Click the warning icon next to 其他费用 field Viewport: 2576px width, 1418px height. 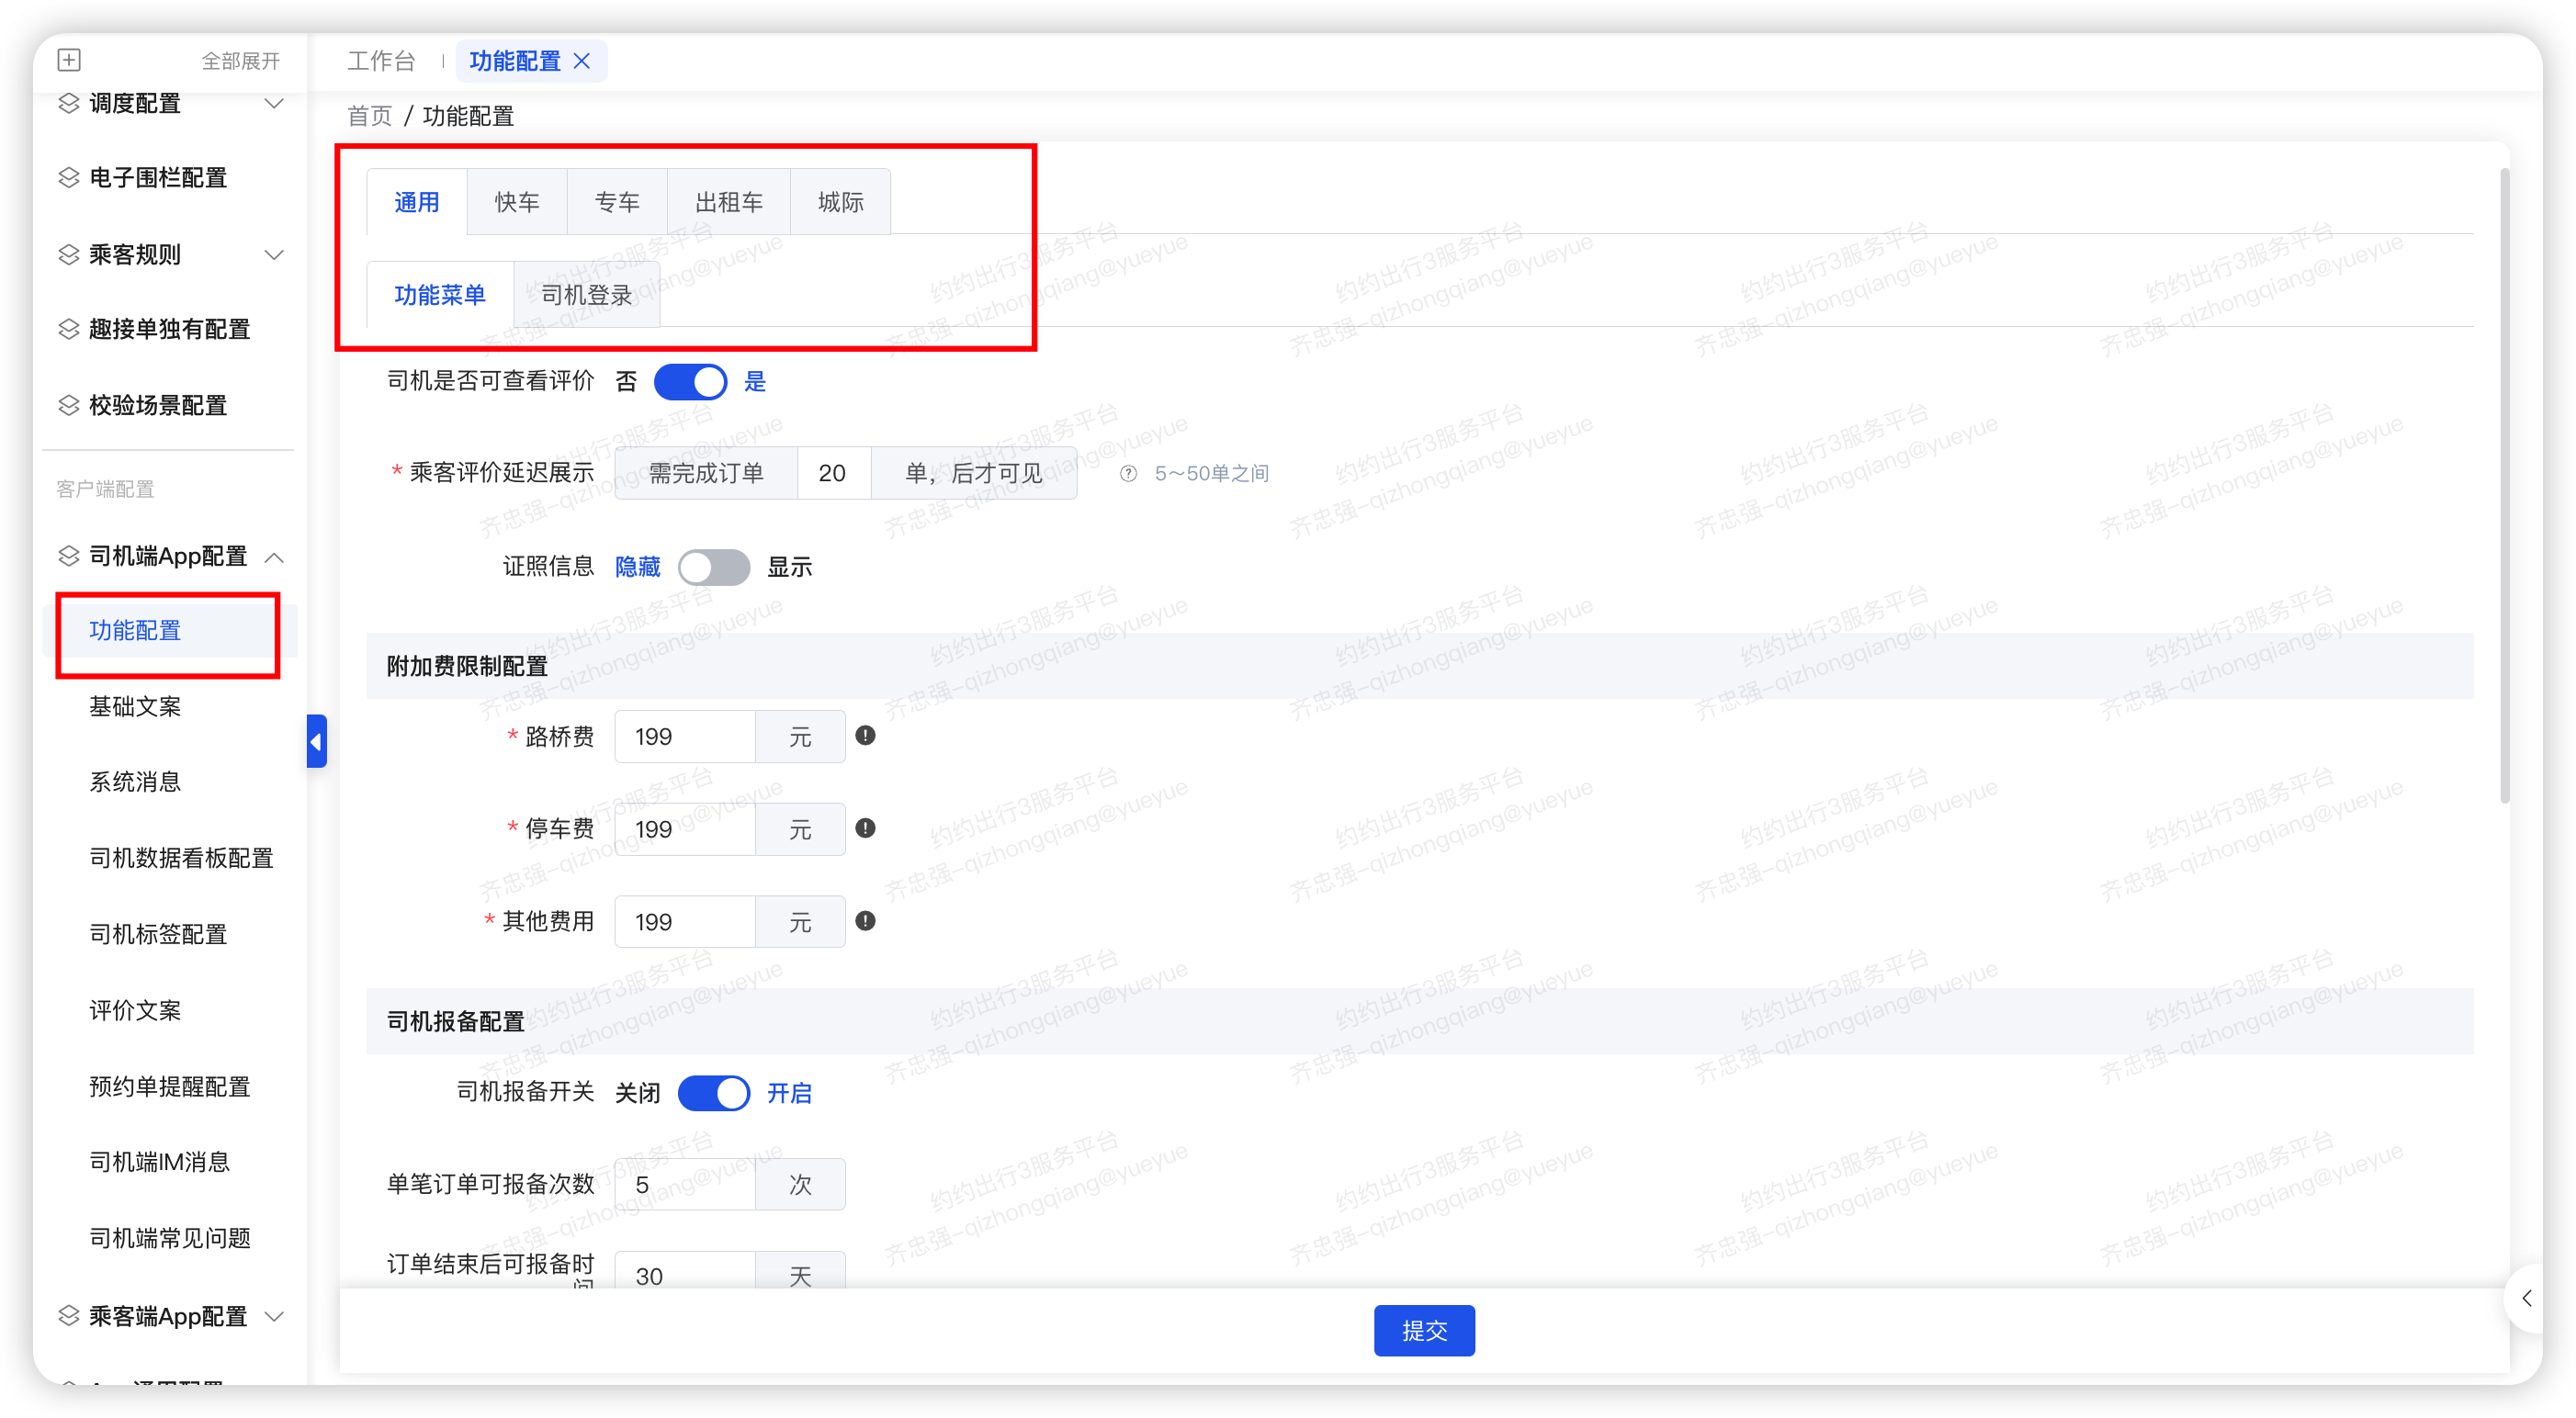866,921
